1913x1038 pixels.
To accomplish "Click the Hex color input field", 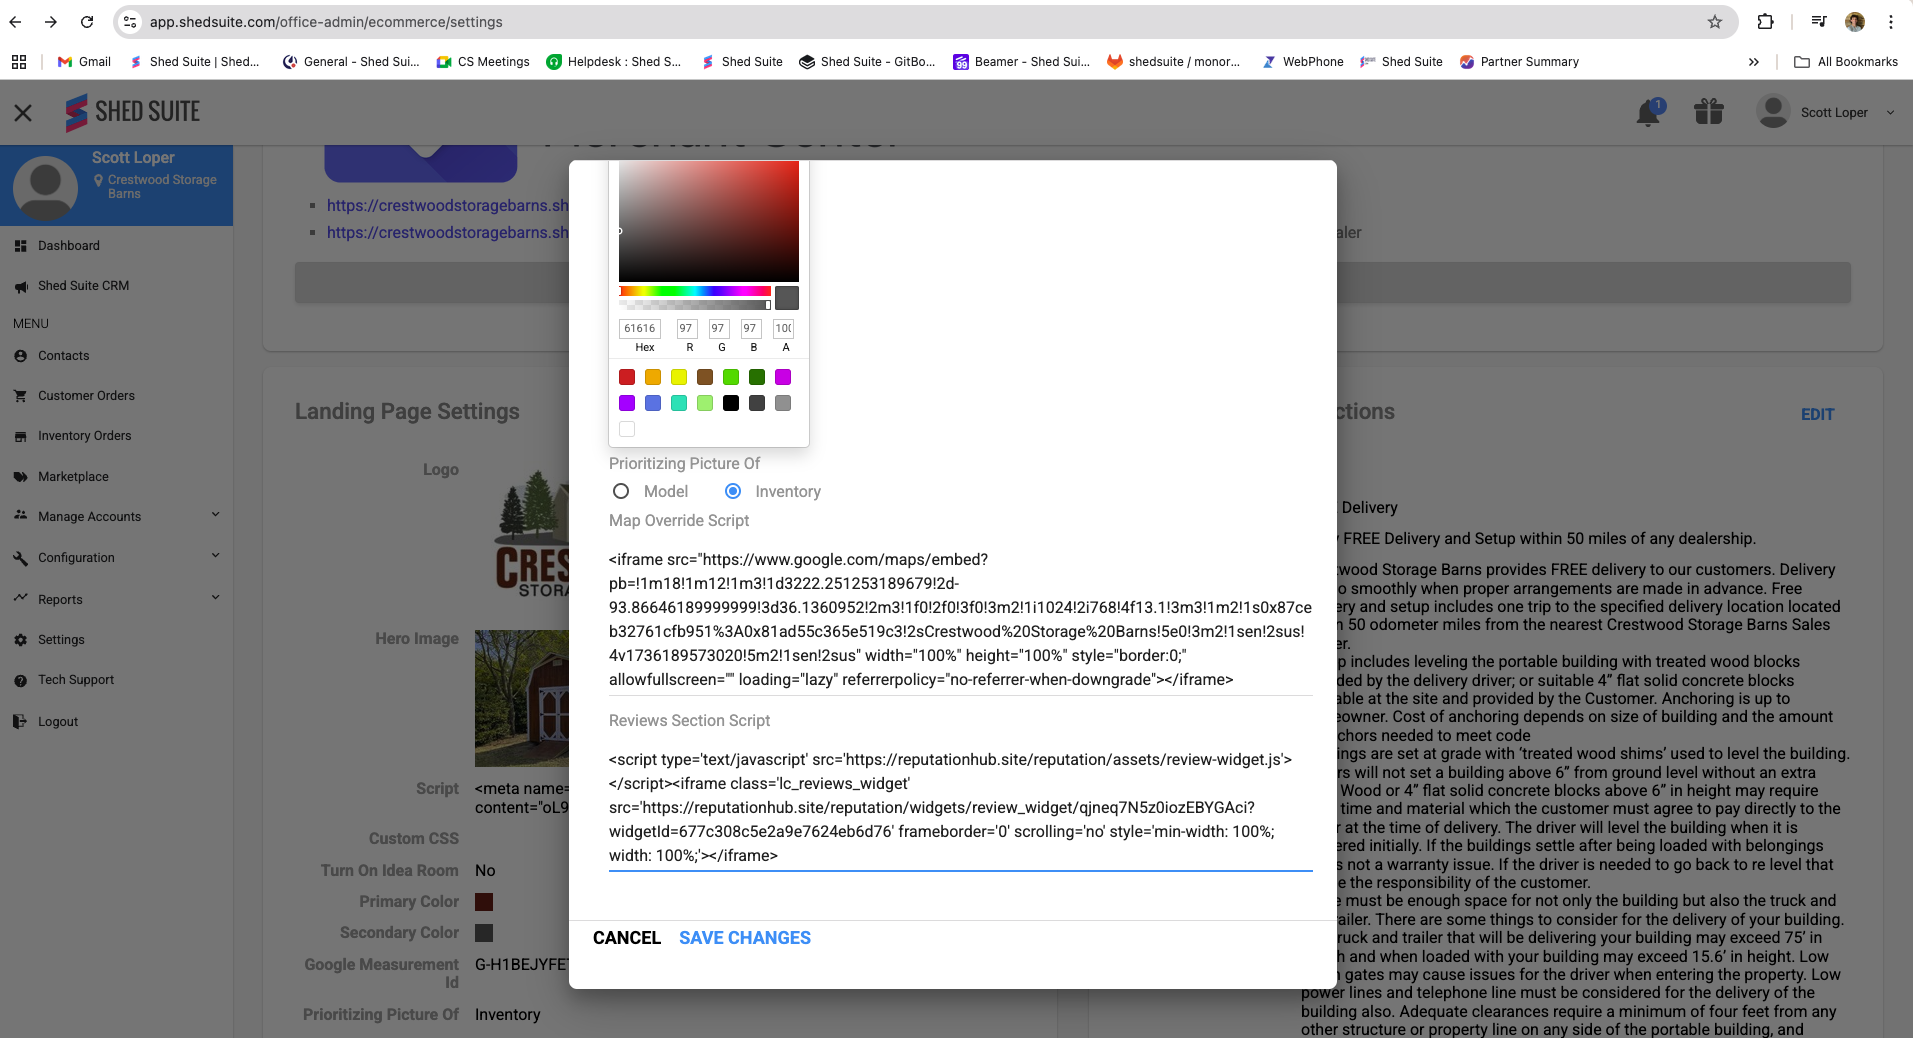I will tap(640, 328).
